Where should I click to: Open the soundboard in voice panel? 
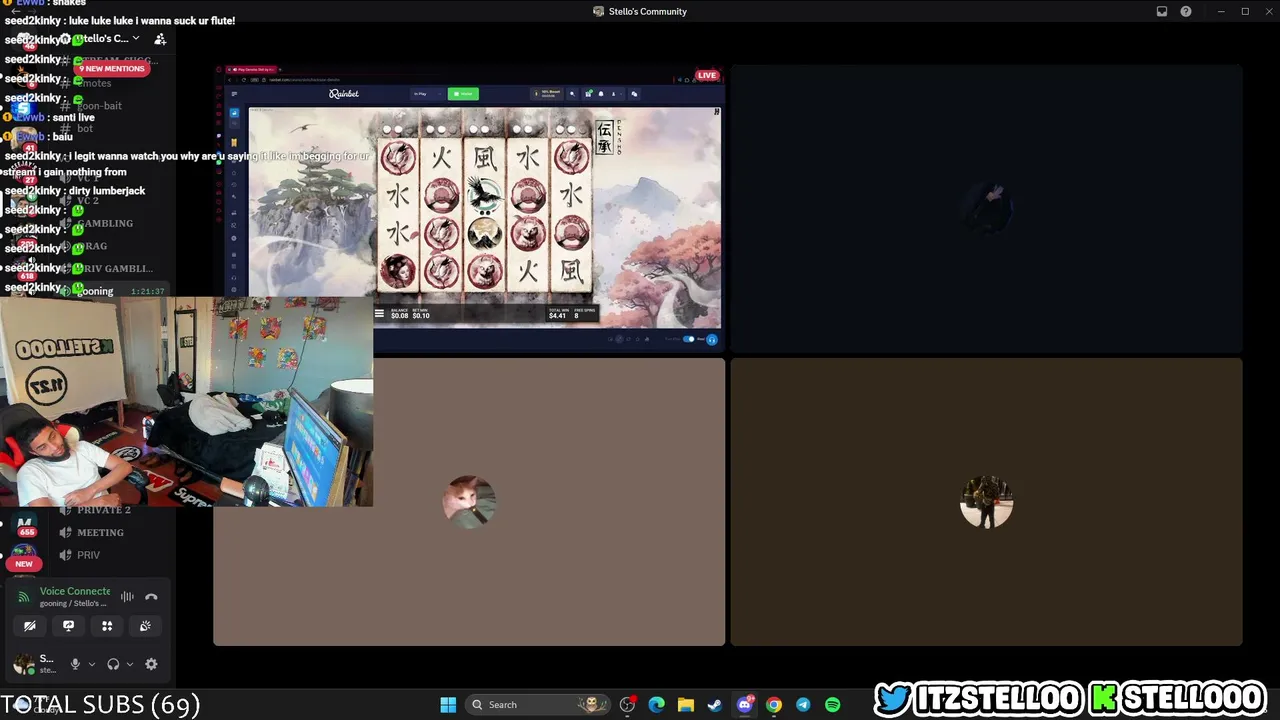click(145, 626)
